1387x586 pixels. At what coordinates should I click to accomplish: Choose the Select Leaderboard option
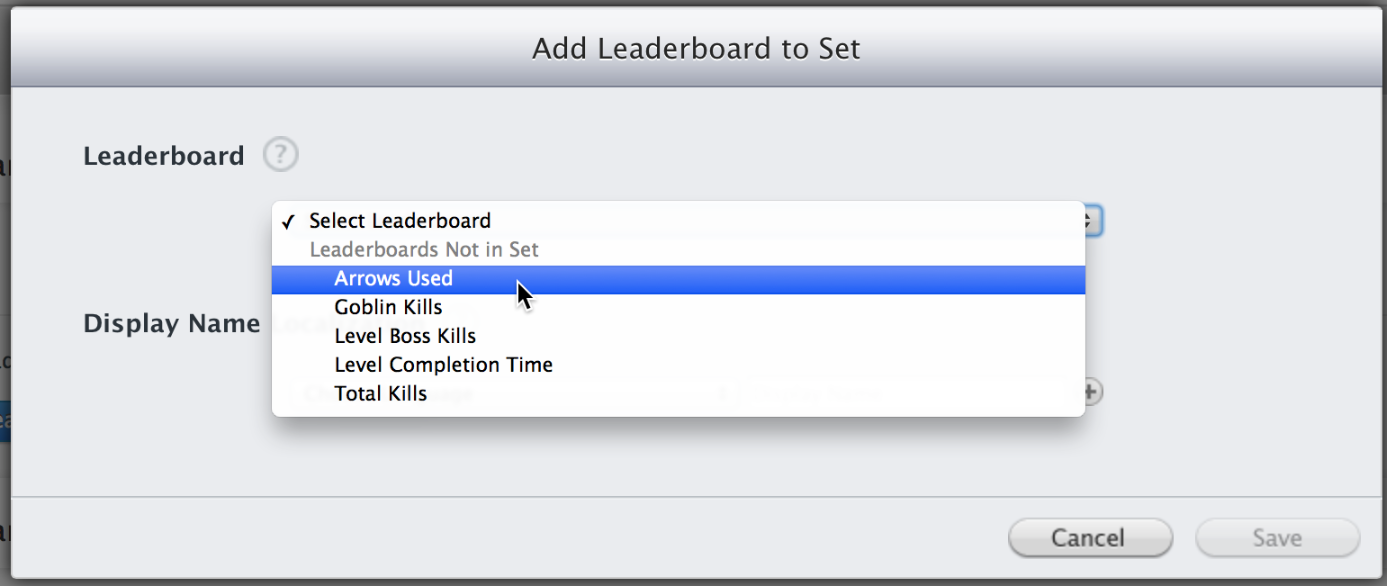coord(399,221)
